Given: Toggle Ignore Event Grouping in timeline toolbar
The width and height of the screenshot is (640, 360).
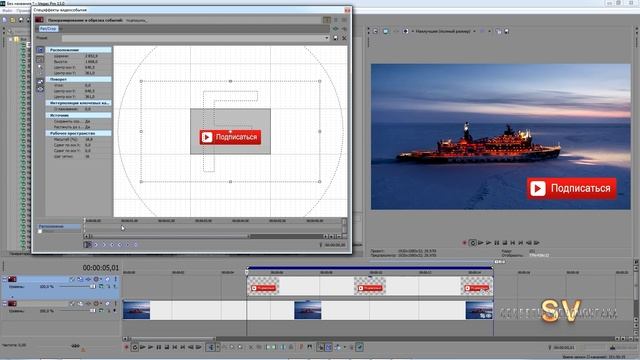Looking at the screenshot, I should [x=360, y=347].
